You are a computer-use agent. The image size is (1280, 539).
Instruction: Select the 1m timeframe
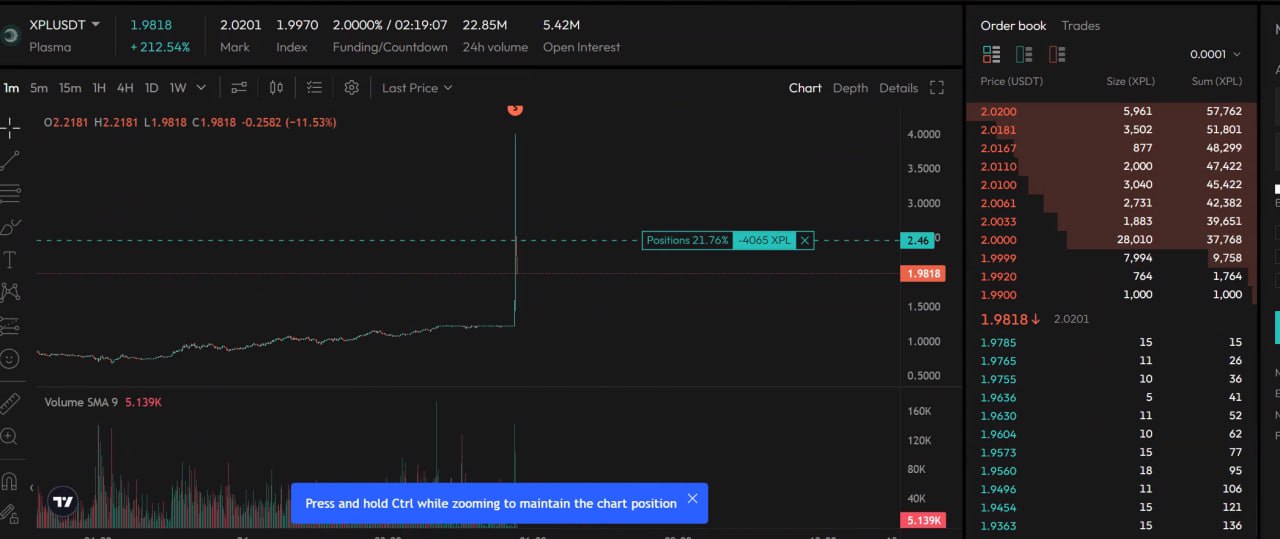[11, 88]
